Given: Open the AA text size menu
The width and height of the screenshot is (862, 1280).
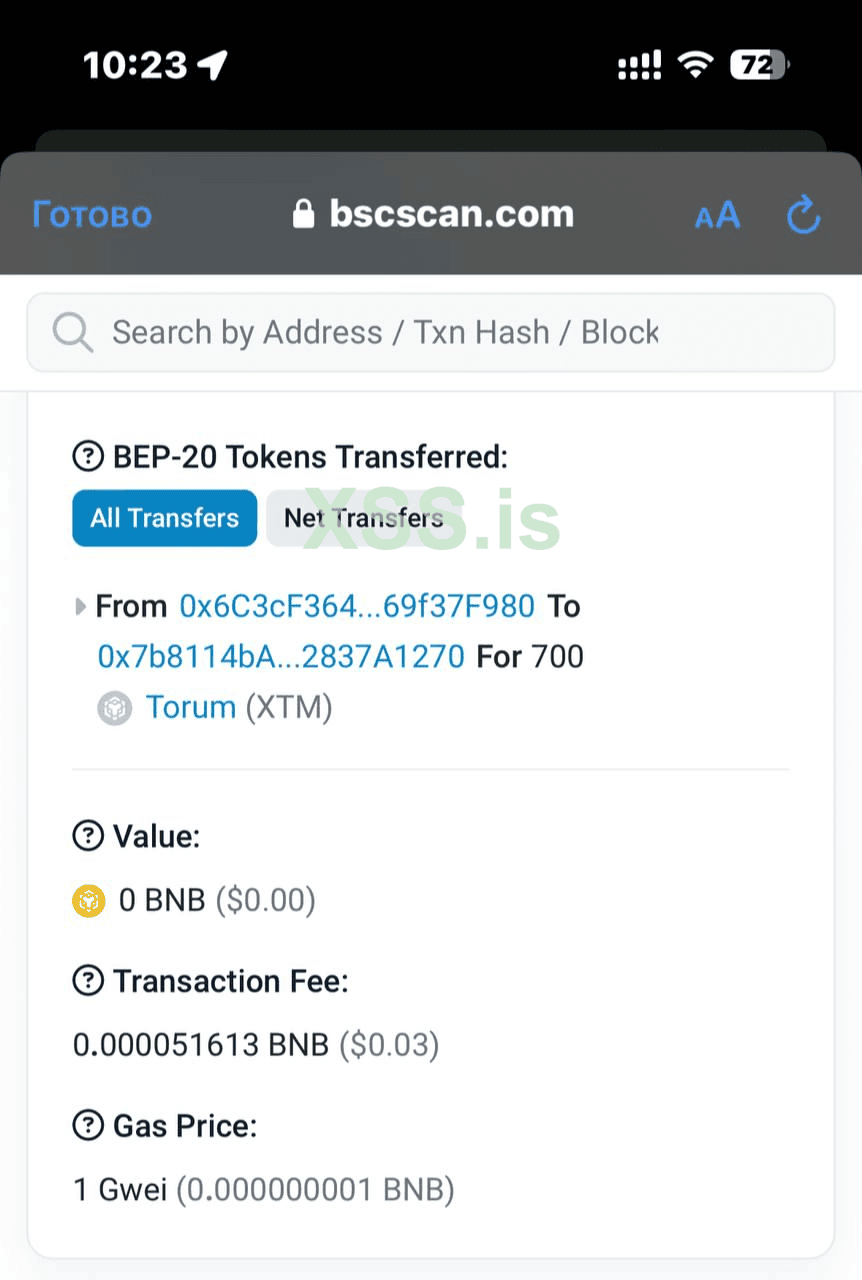Looking at the screenshot, I should (717, 215).
